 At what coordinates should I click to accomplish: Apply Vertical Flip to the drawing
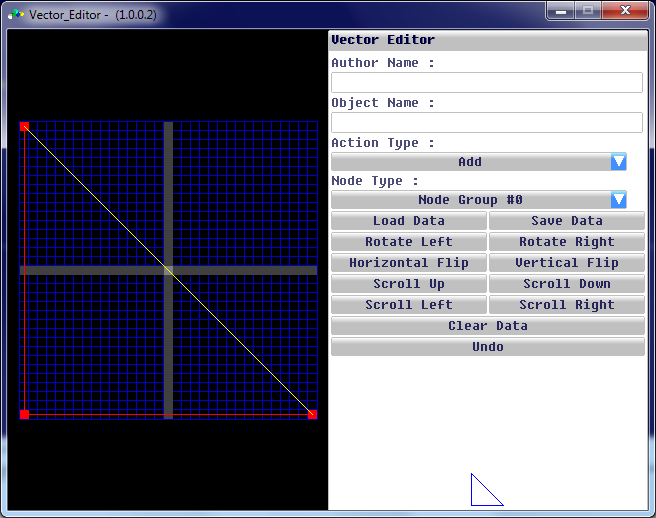click(x=566, y=263)
